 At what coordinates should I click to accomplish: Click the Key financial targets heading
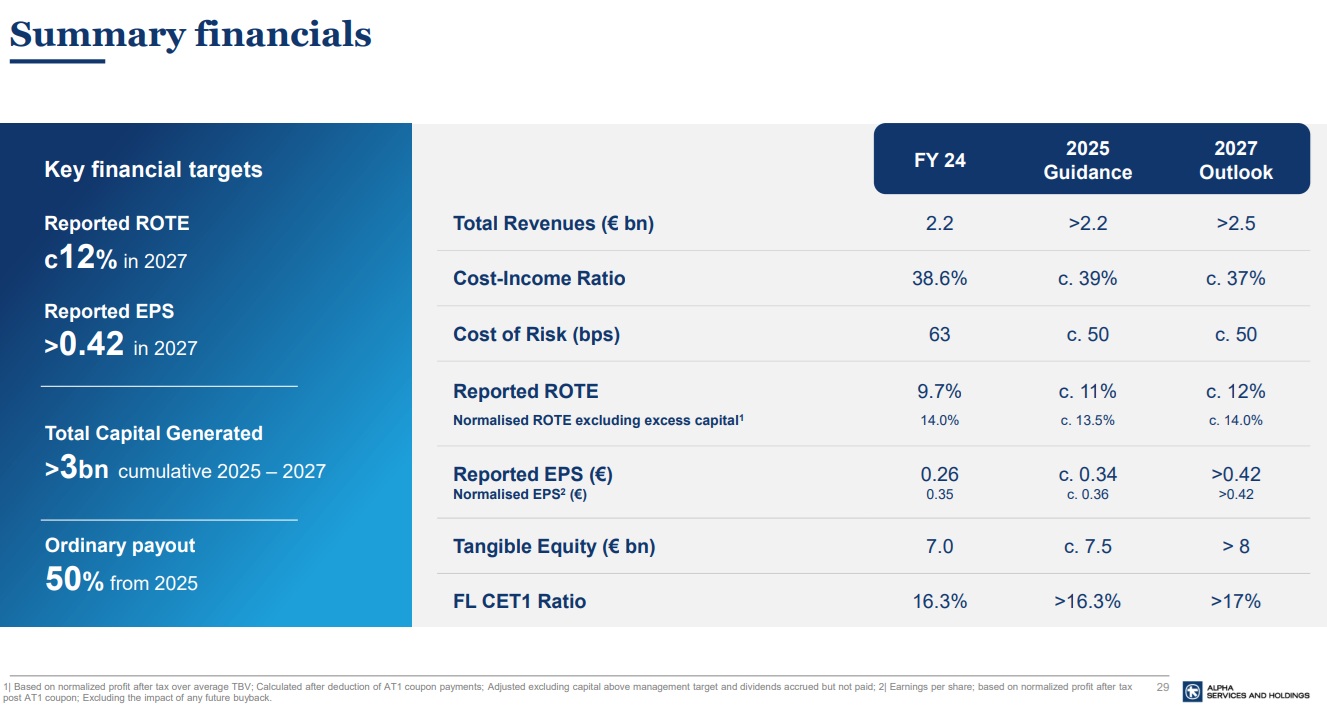tap(153, 170)
